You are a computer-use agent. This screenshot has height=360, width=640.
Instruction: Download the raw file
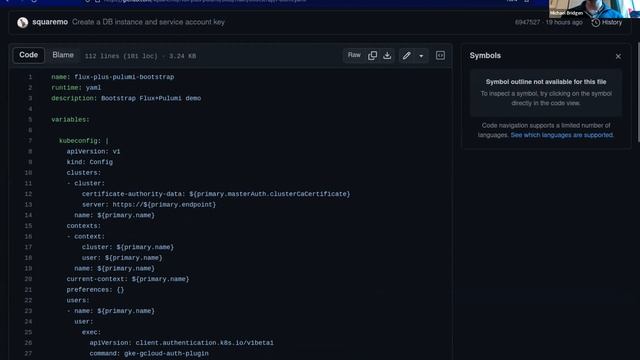387,56
